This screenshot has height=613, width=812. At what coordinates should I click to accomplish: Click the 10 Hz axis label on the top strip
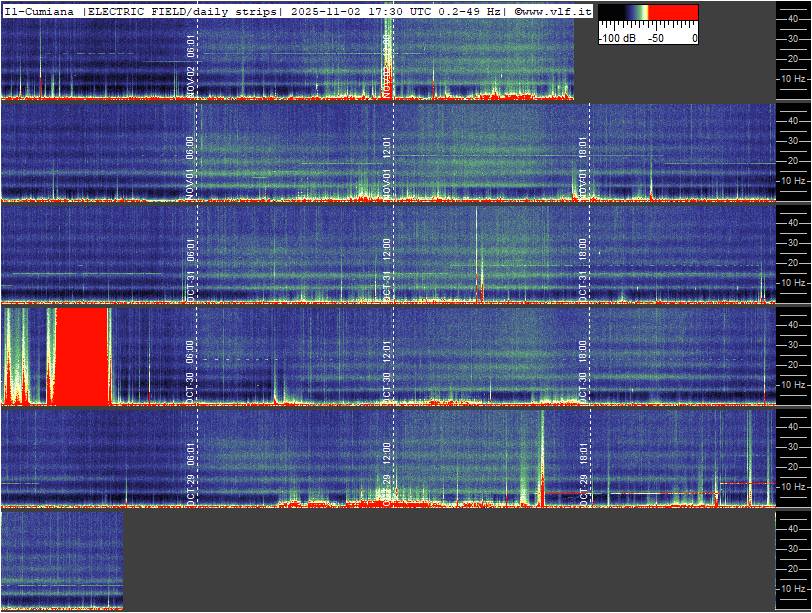[x=794, y=78]
